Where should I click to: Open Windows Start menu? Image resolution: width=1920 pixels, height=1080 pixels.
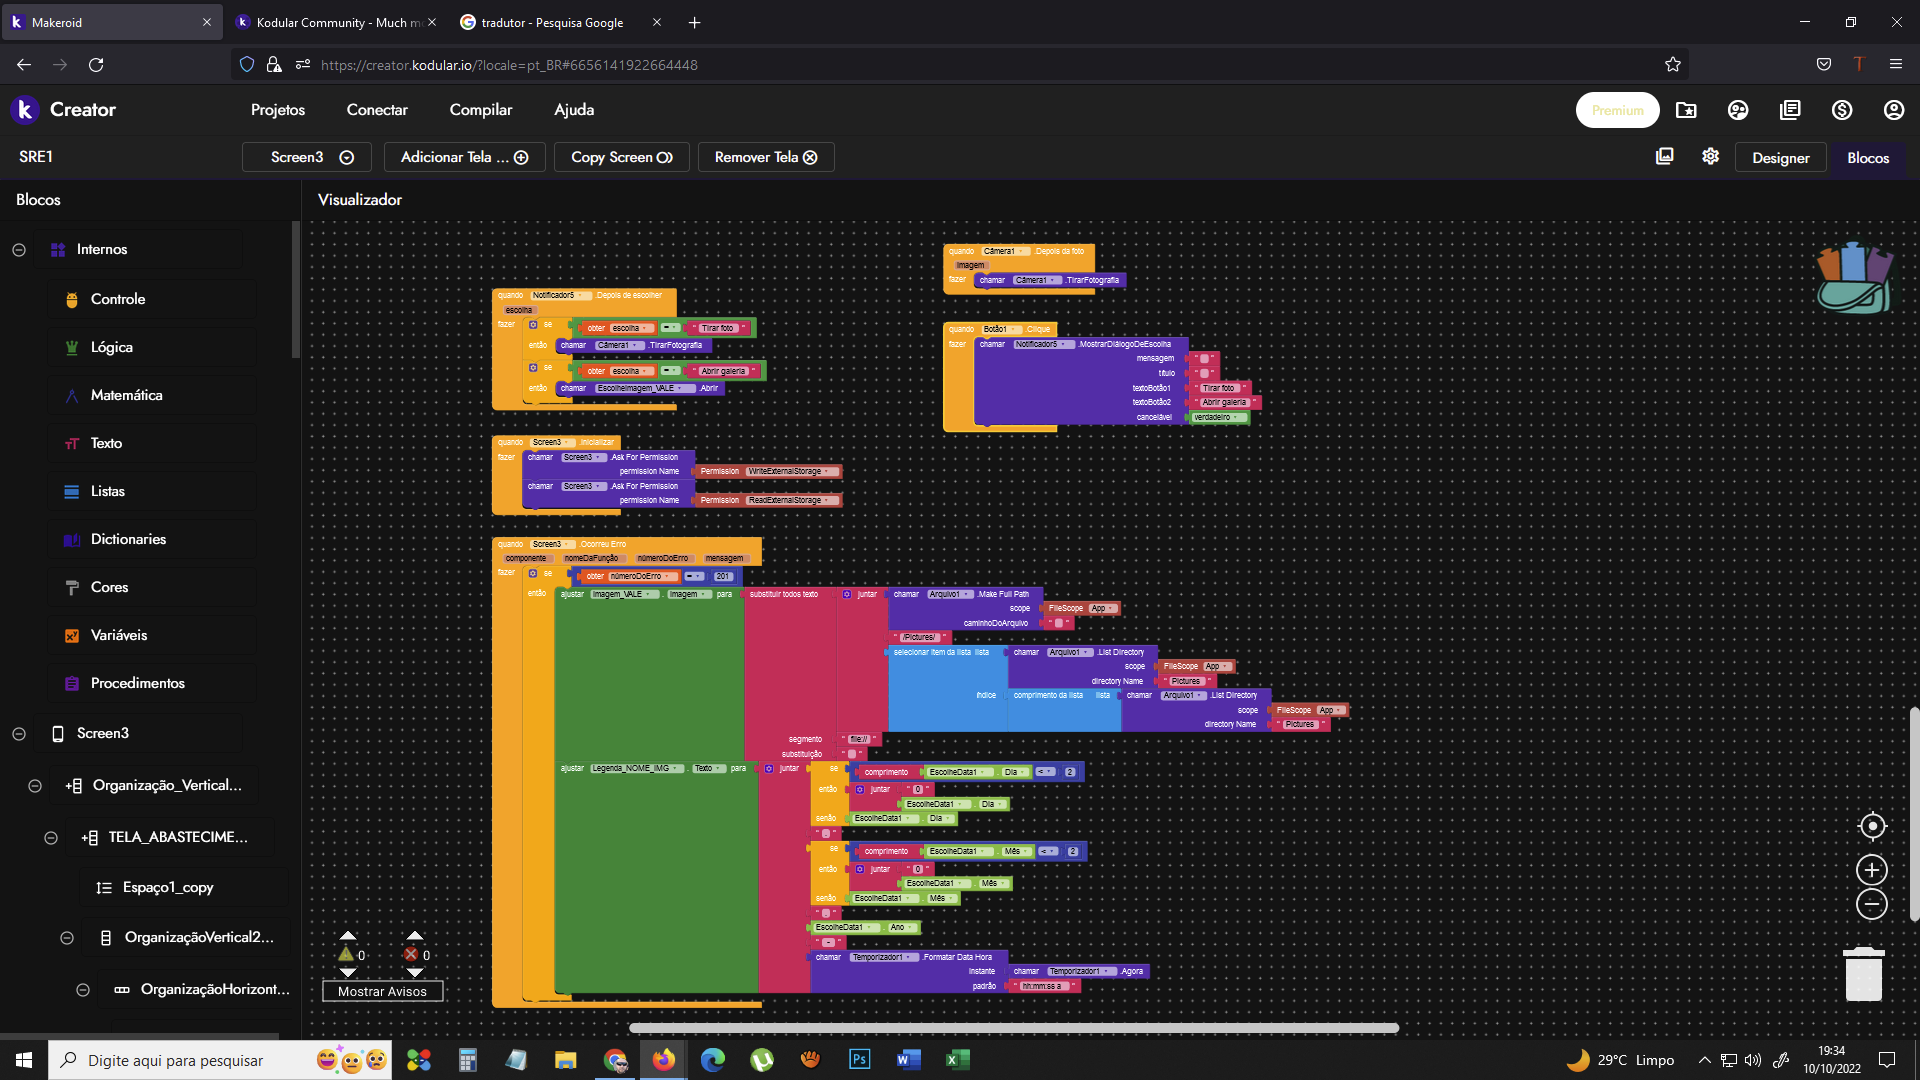pyautogui.click(x=24, y=1059)
